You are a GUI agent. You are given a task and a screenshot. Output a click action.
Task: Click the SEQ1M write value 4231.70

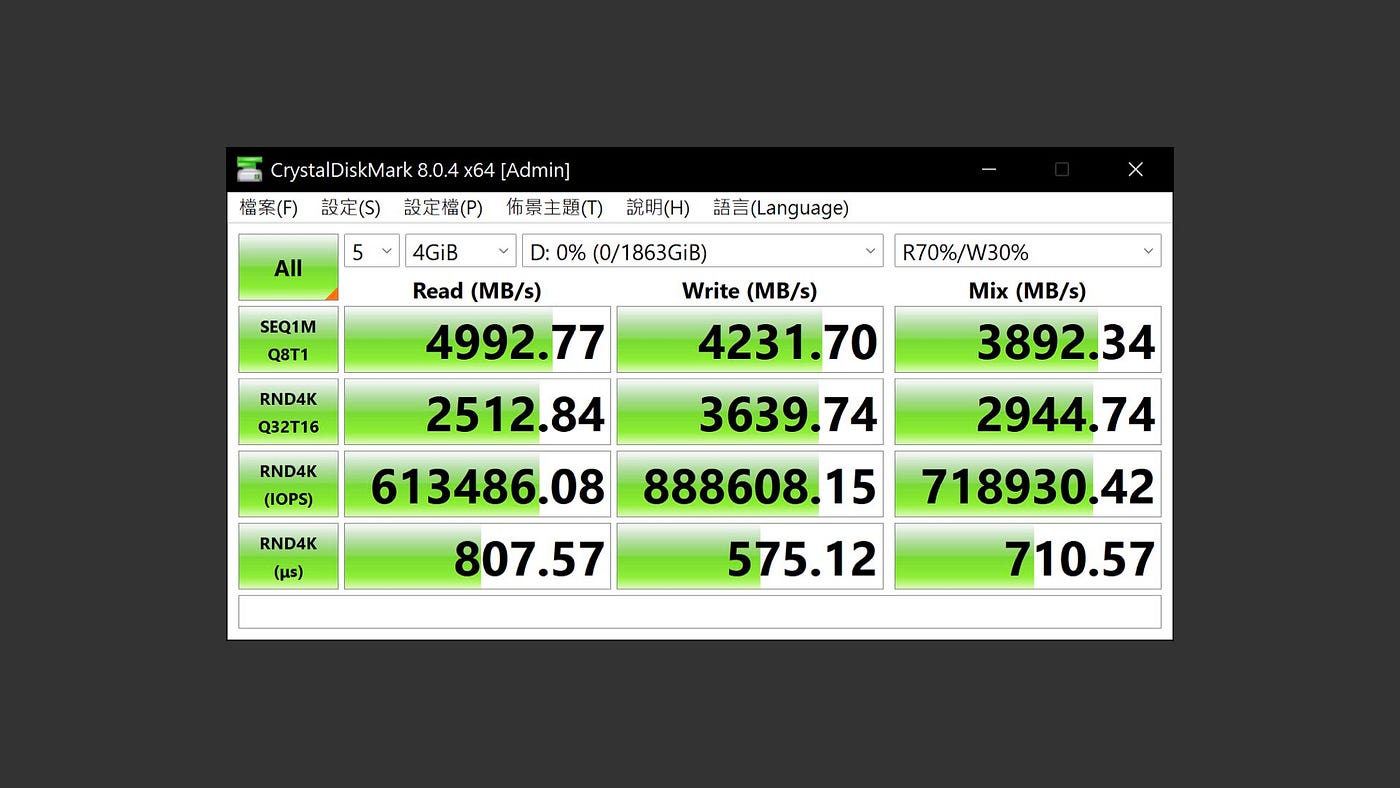pyautogui.click(x=750, y=340)
